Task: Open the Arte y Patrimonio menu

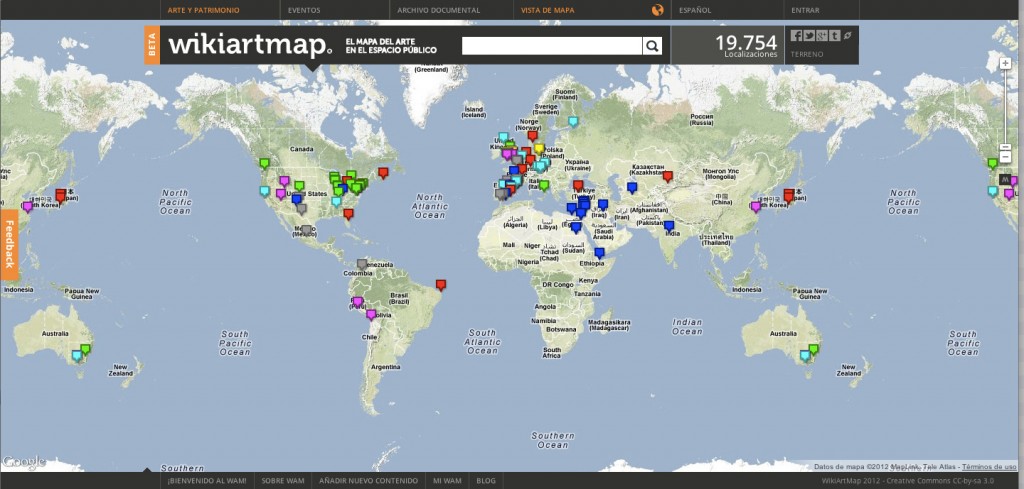Action: pyautogui.click(x=203, y=11)
